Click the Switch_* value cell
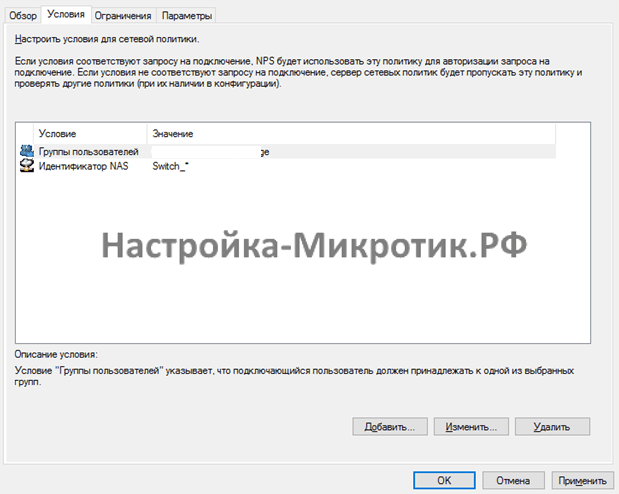Screen dimensions: 619x494 (171, 166)
